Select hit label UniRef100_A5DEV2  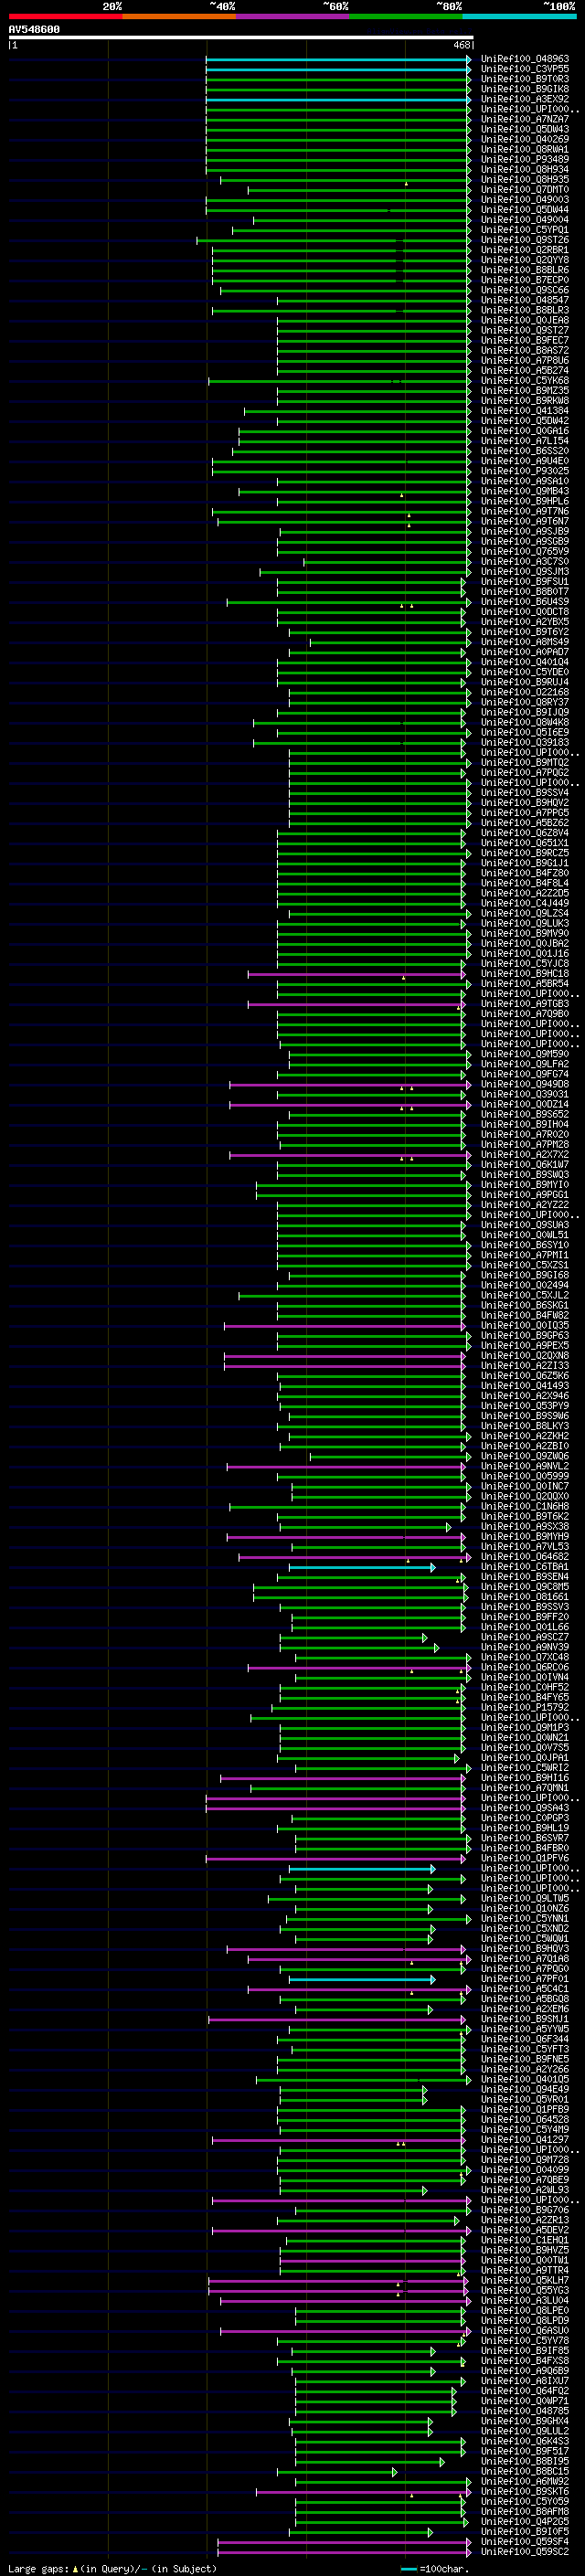(524, 2229)
